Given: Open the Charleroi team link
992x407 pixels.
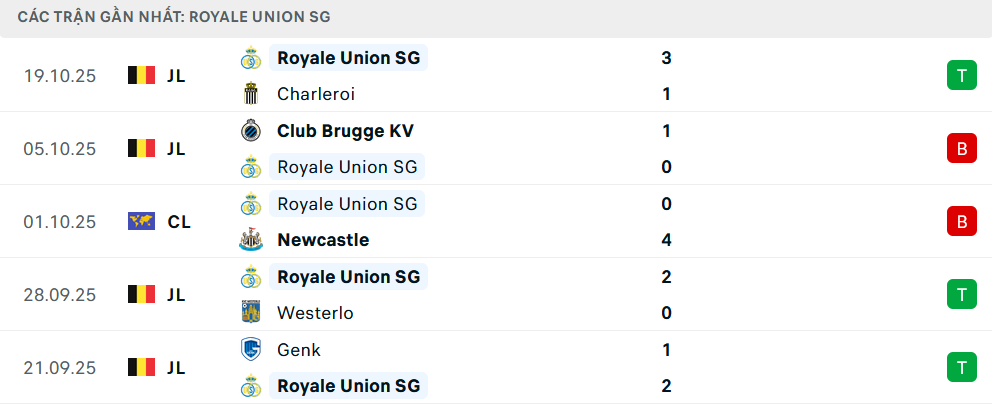Looking at the screenshot, I should [x=316, y=94].
